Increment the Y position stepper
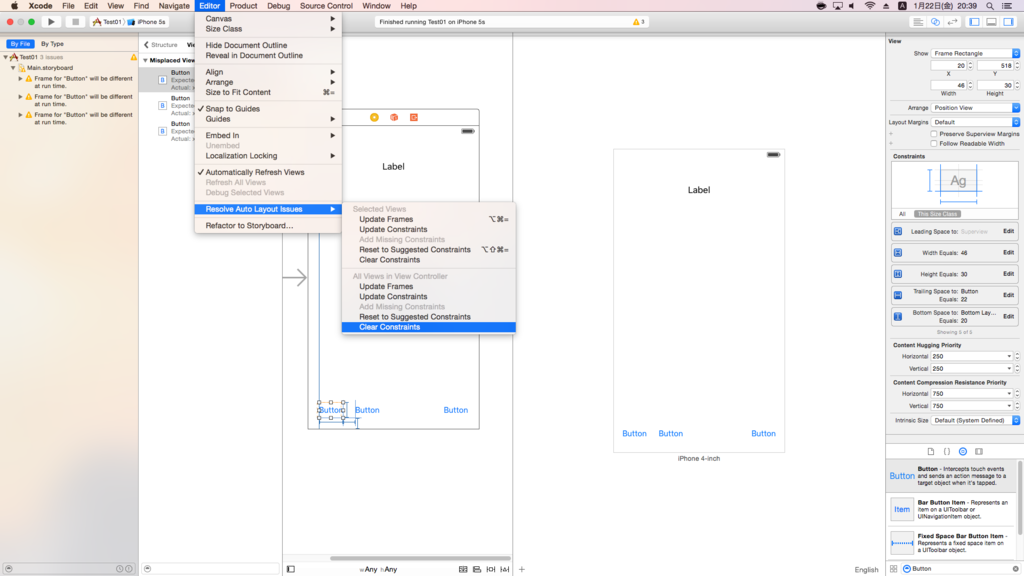Viewport: 1024px width, 576px height. pos(1017,64)
